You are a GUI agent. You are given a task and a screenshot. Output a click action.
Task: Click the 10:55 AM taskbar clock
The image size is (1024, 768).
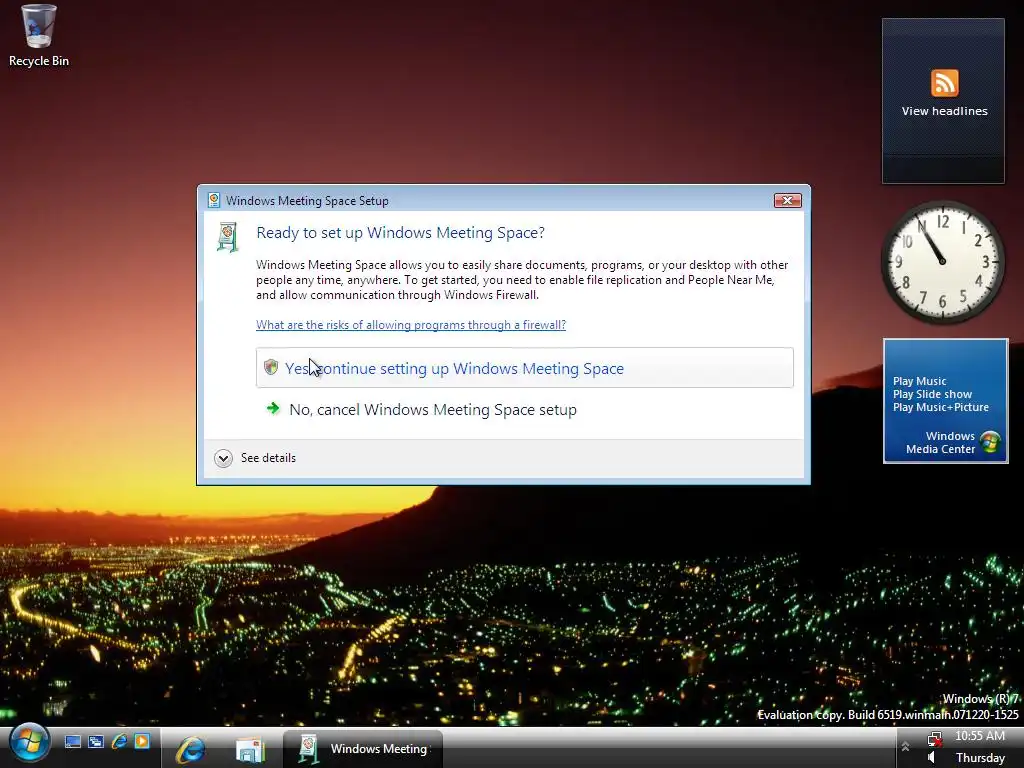click(980, 736)
